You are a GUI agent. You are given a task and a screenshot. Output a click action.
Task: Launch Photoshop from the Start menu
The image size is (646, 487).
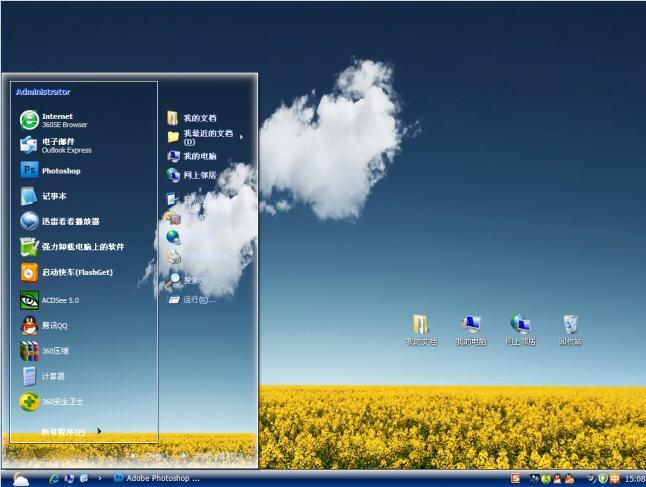(50, 170)
